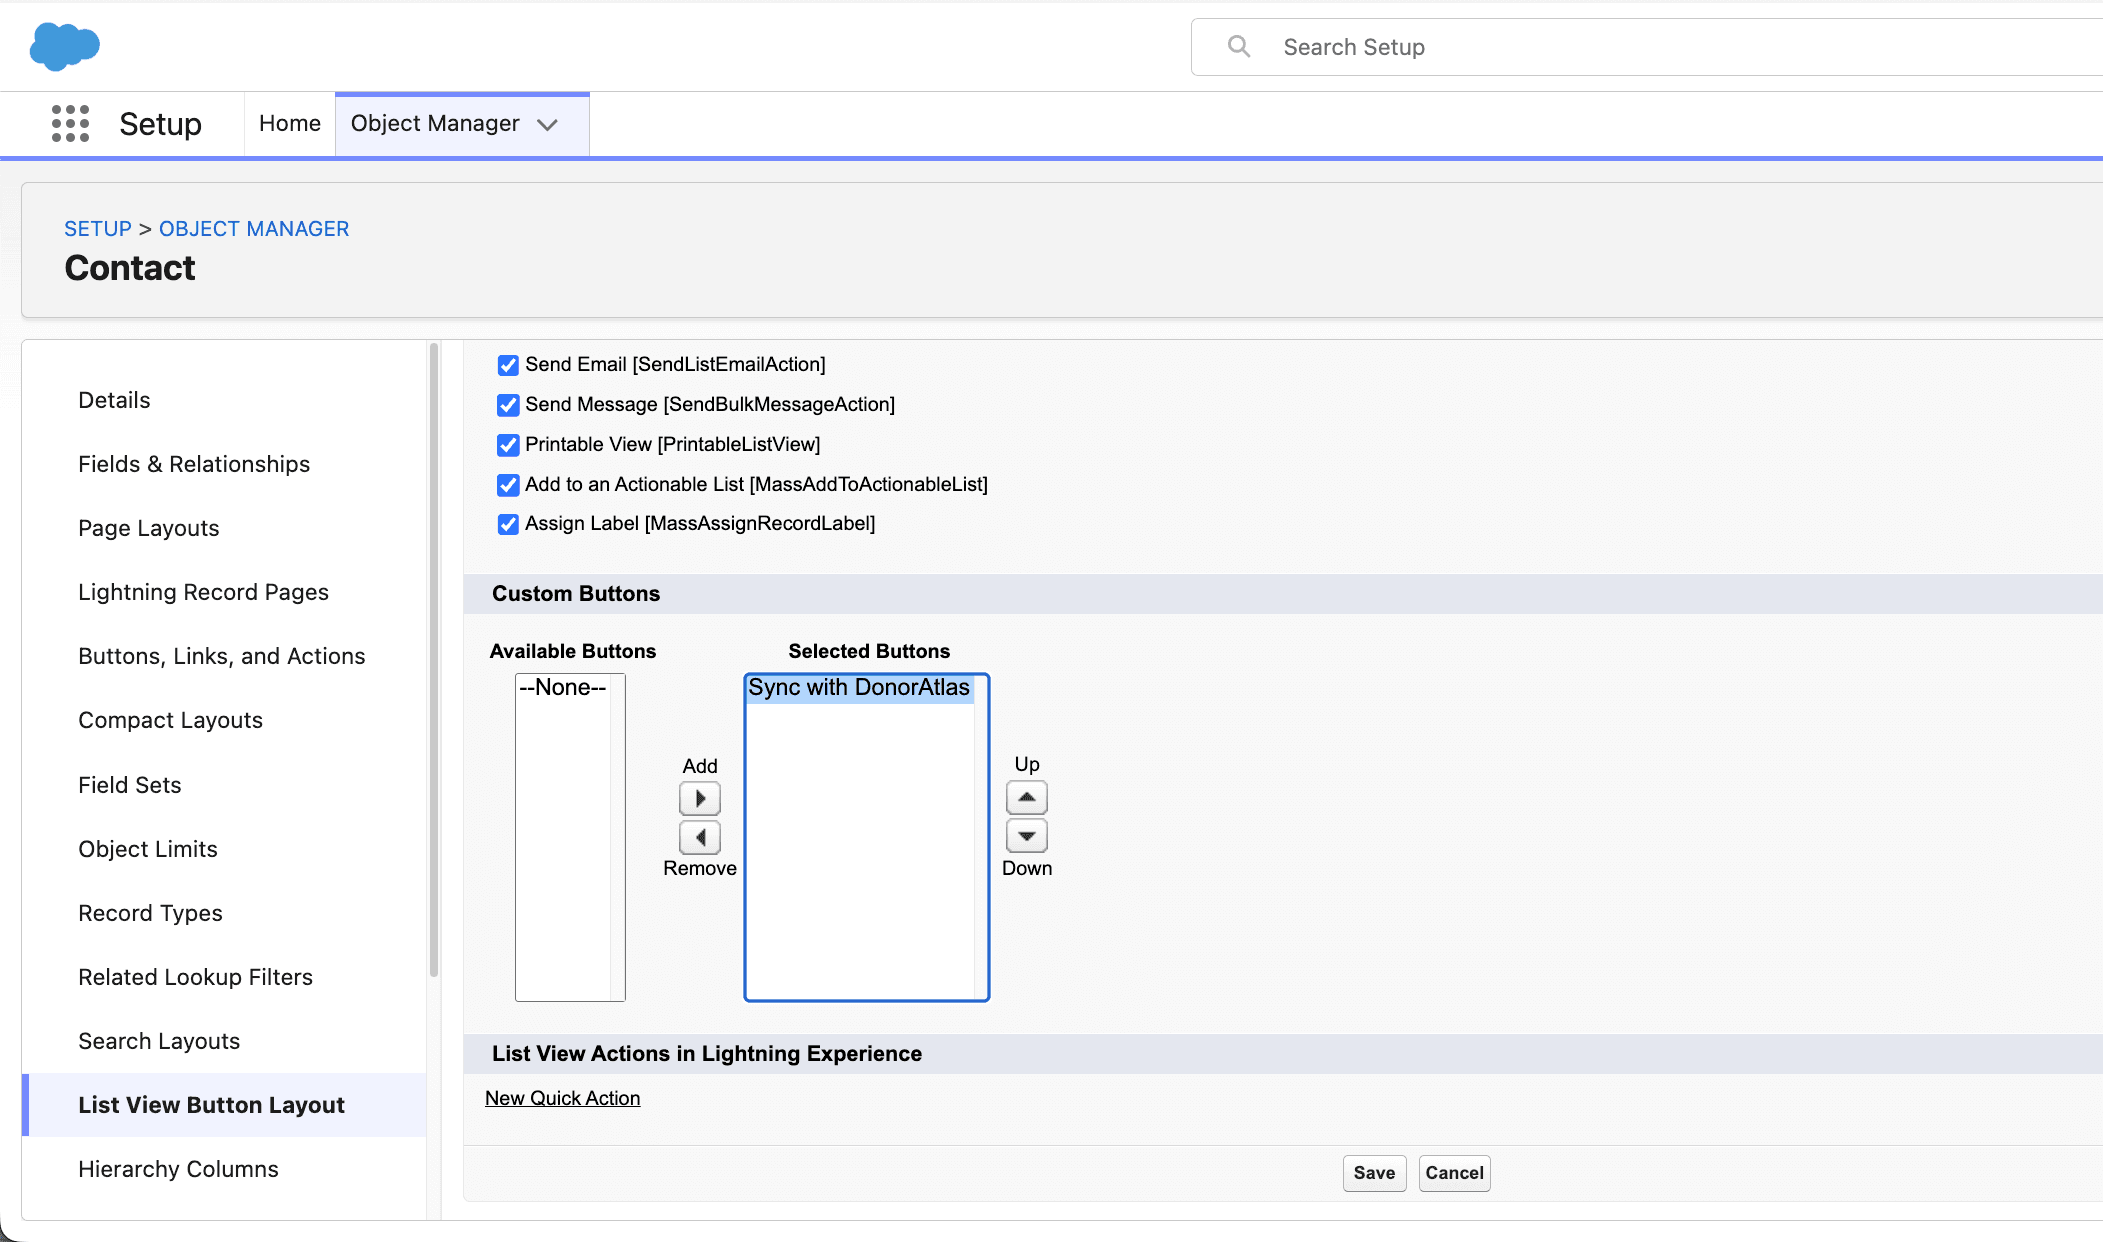Navigate to the OBJECT MANAGER breadcrumb
This screenshot has width=2103, height=1242.
click(254, 228)
